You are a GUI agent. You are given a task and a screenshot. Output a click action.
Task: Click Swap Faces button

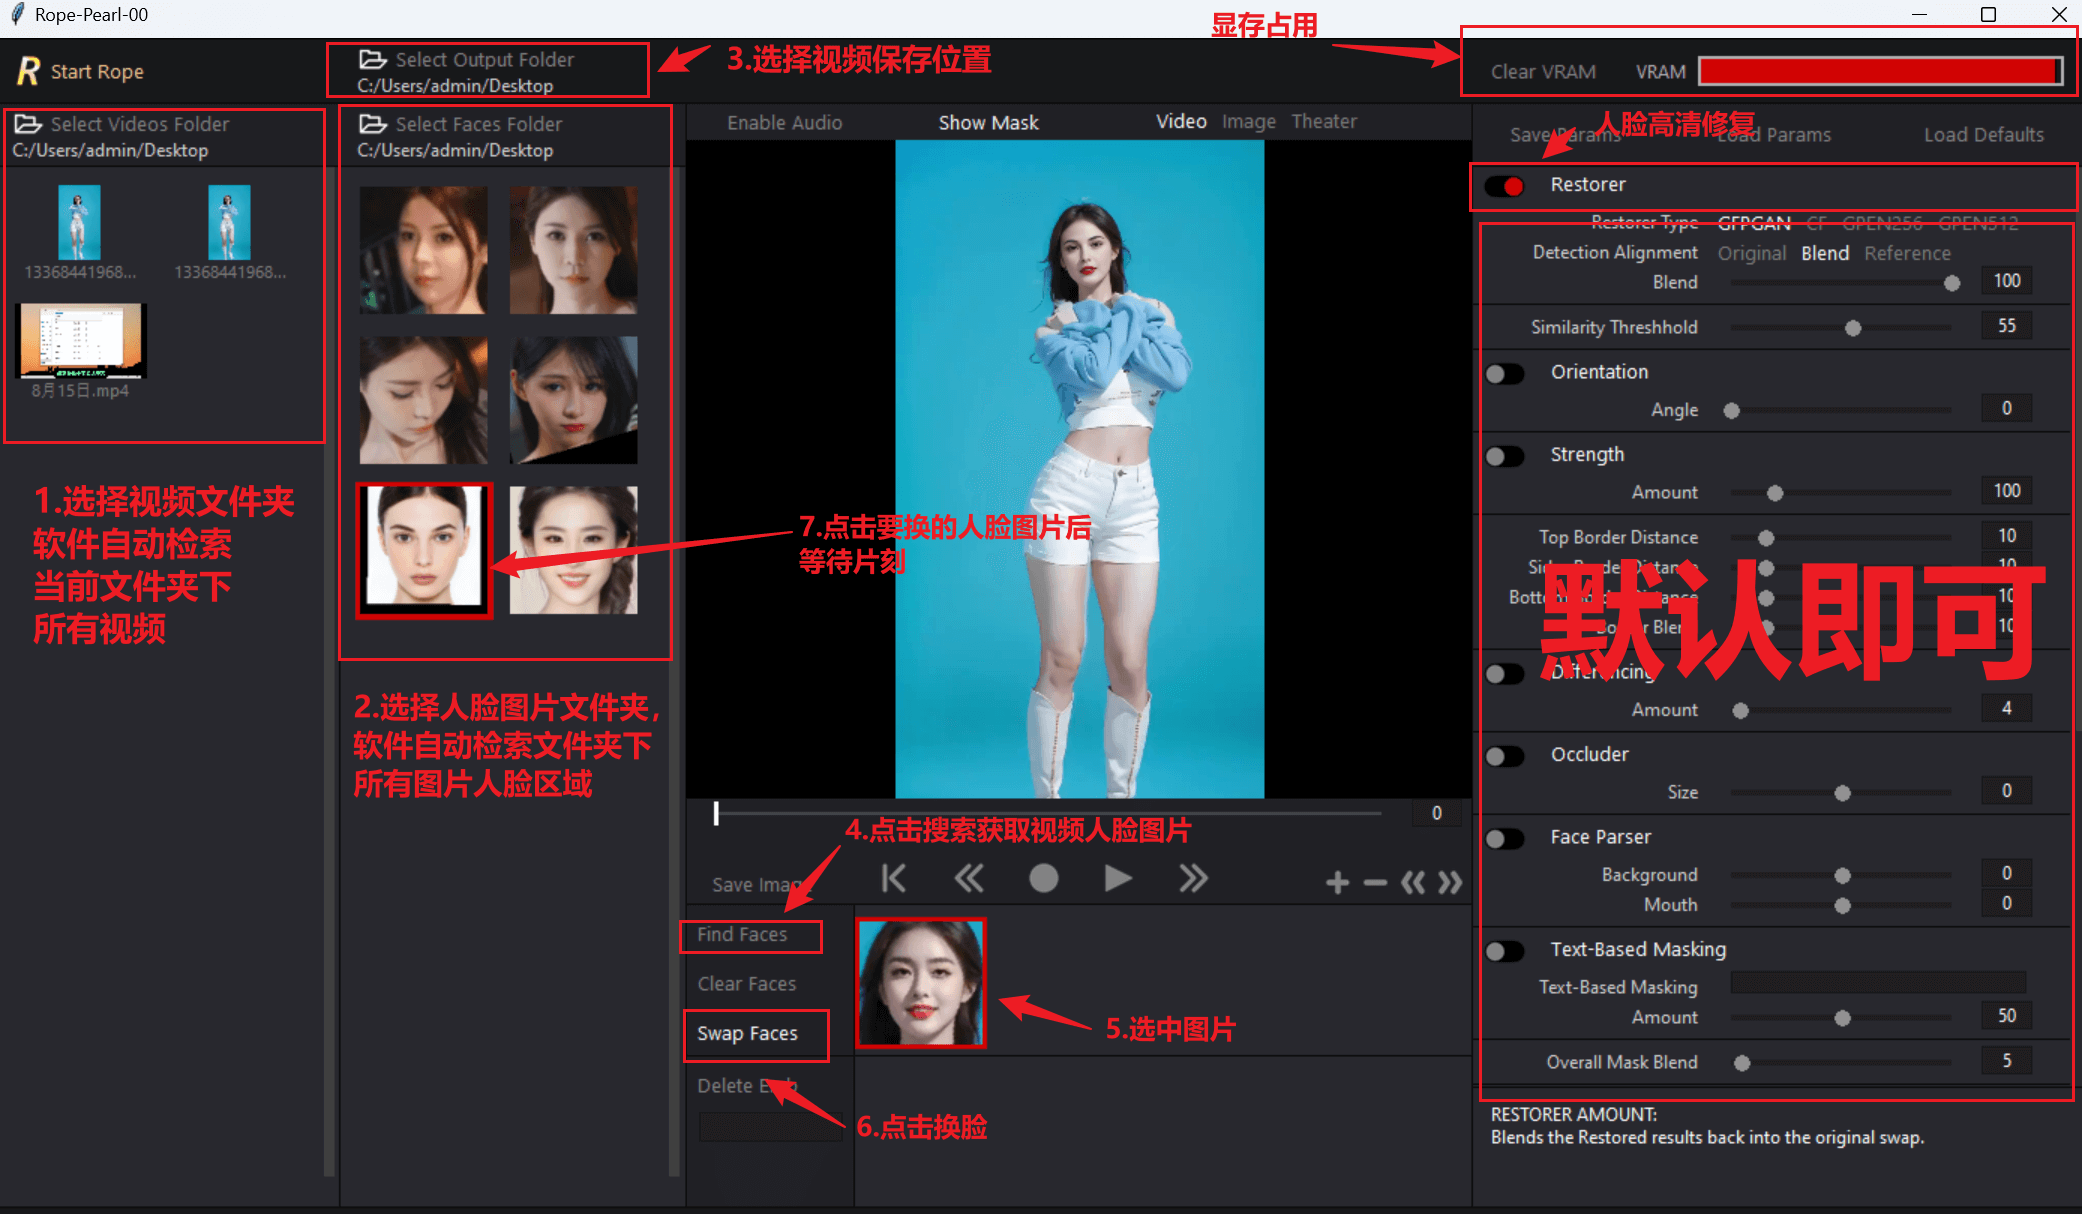747,1034
